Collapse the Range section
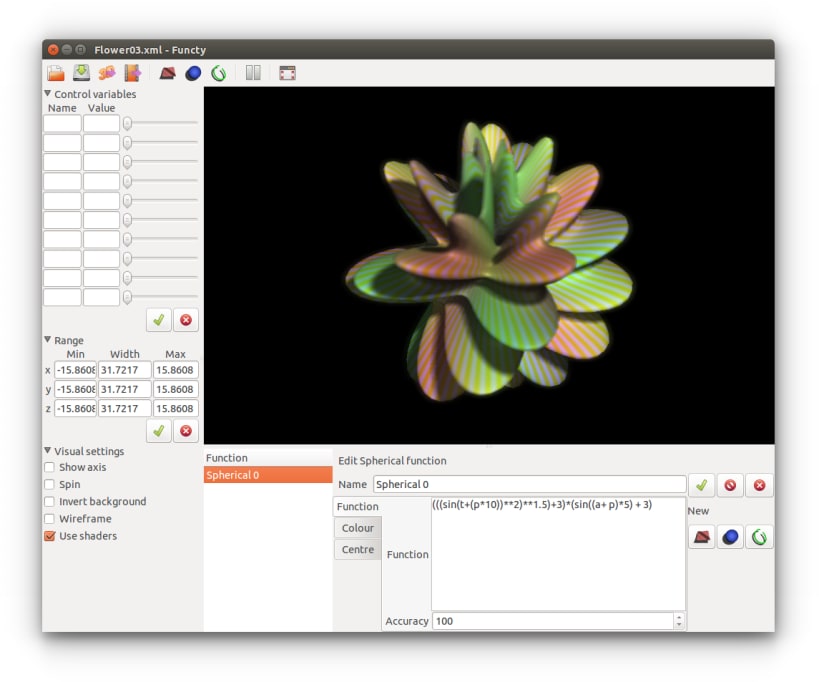 (x=48, y=340)
